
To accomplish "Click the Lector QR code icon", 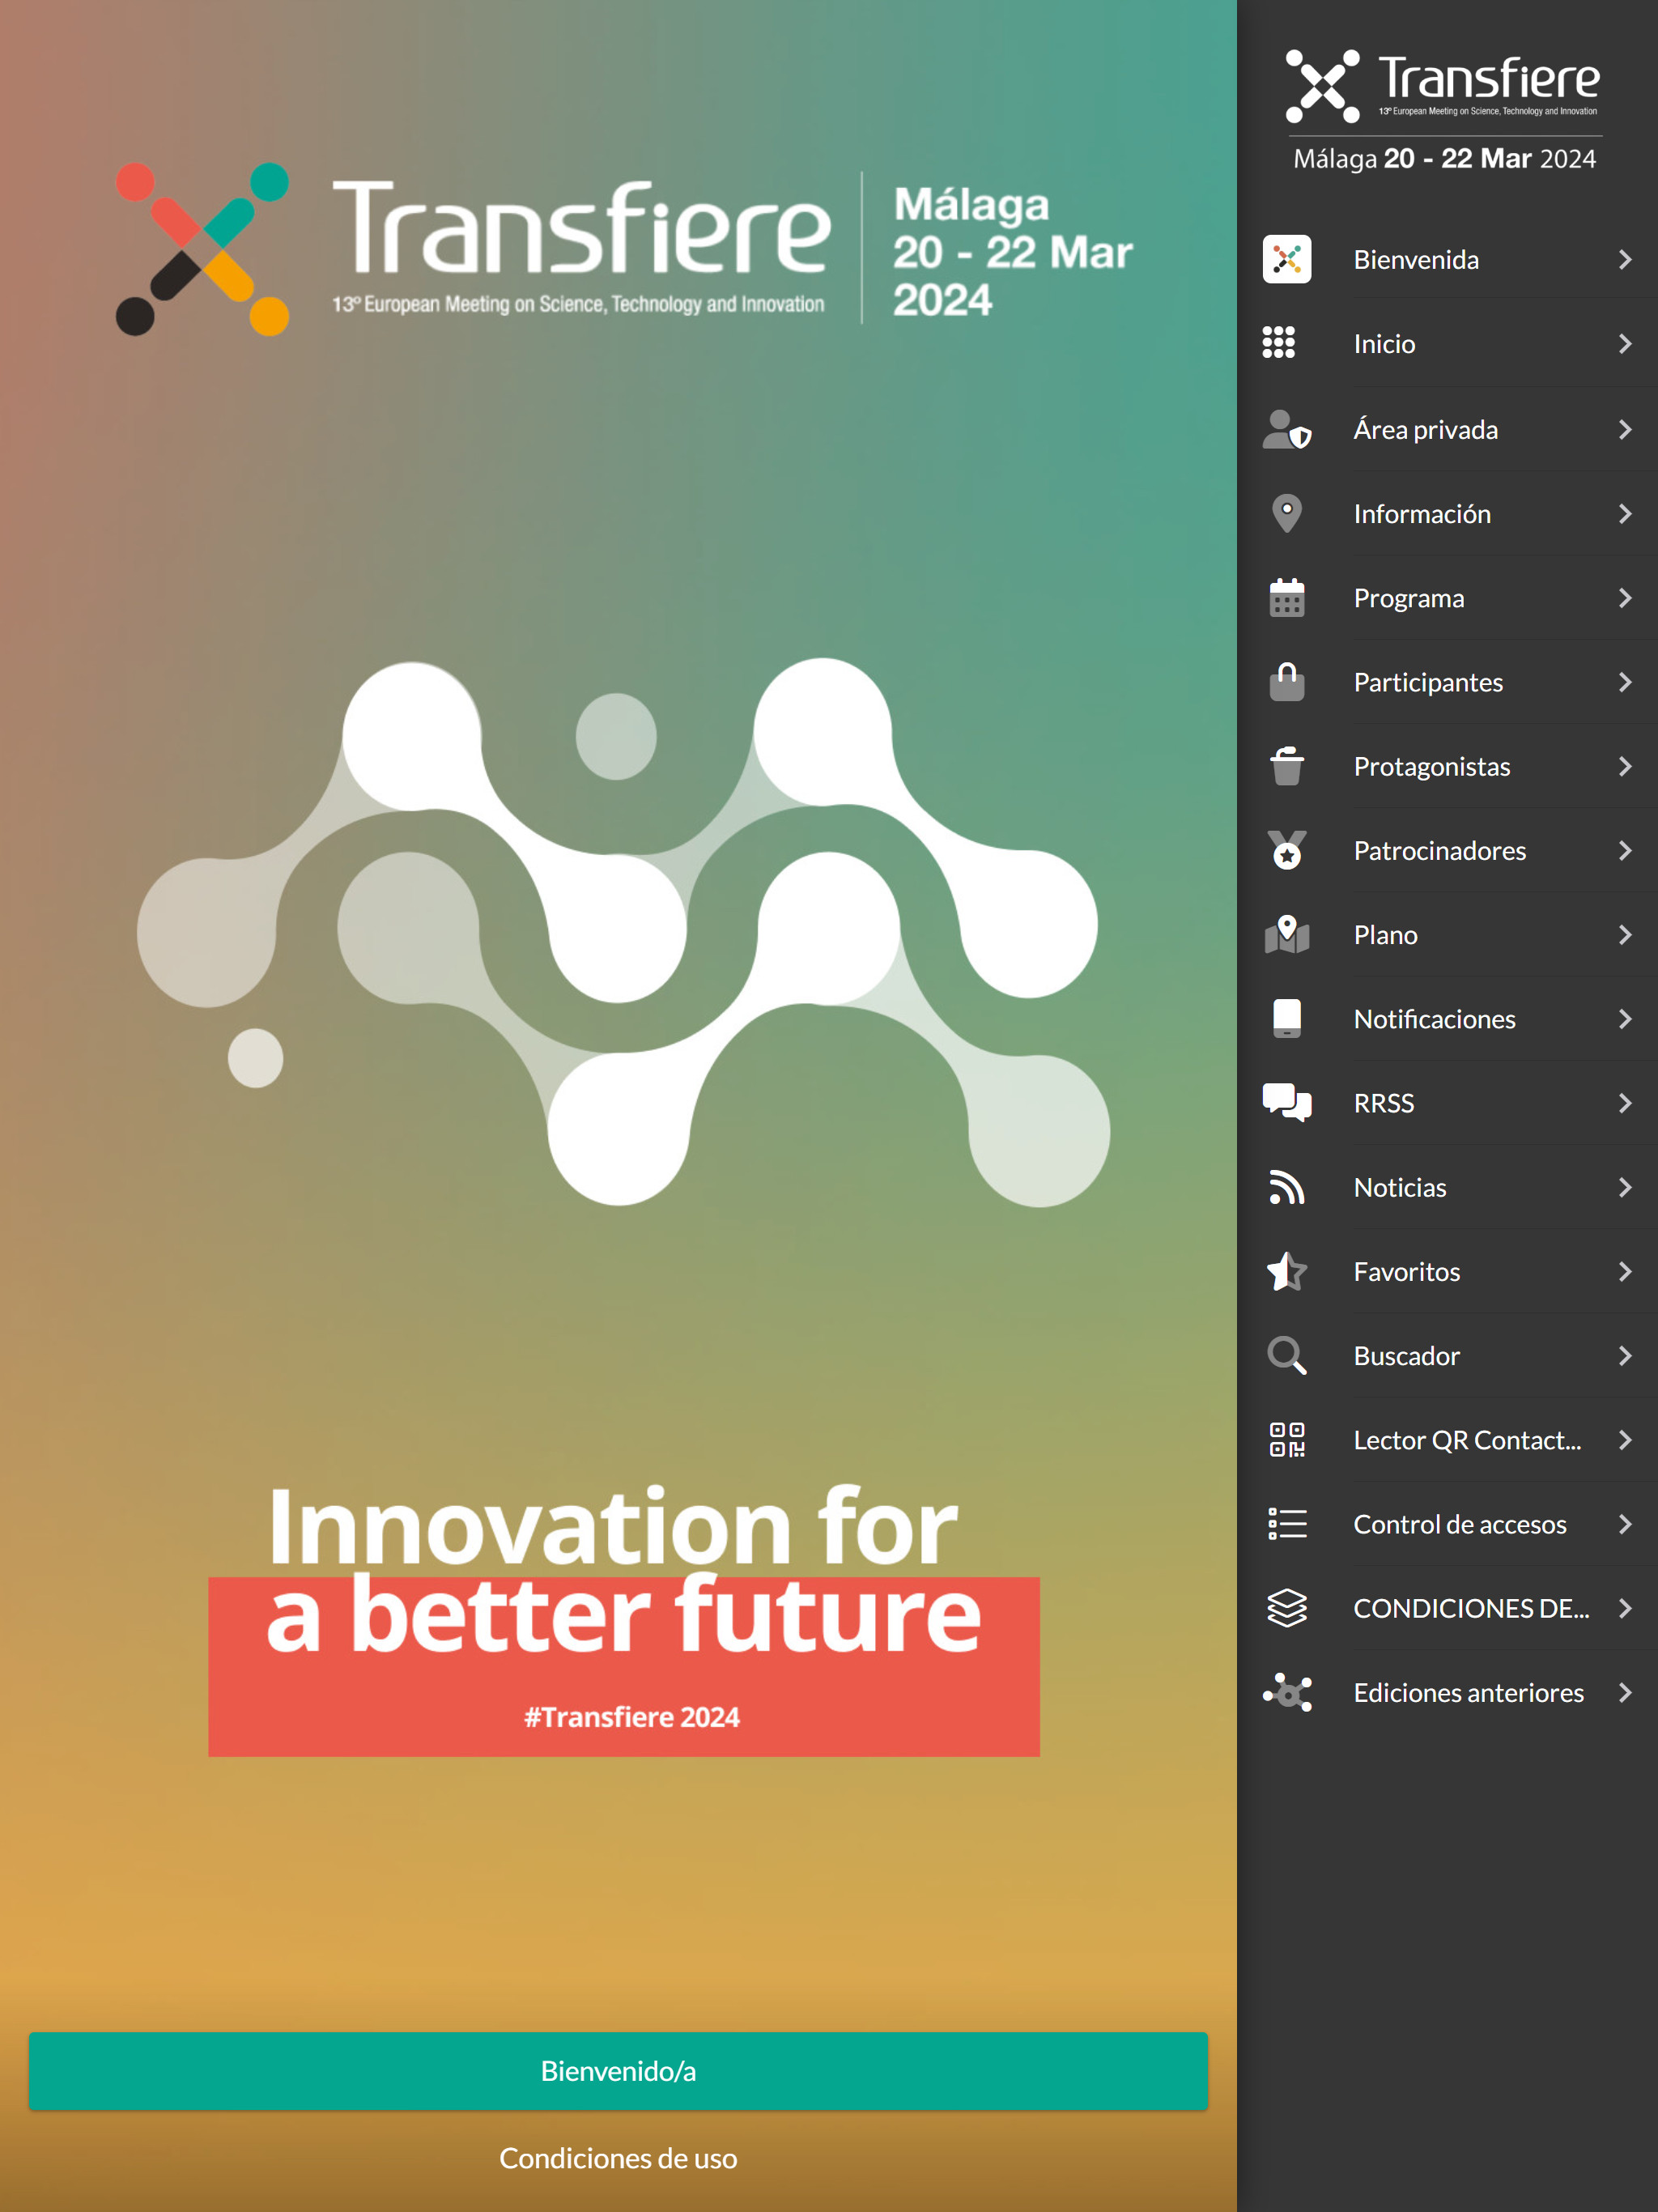I will click(x=1286, y=1439).
